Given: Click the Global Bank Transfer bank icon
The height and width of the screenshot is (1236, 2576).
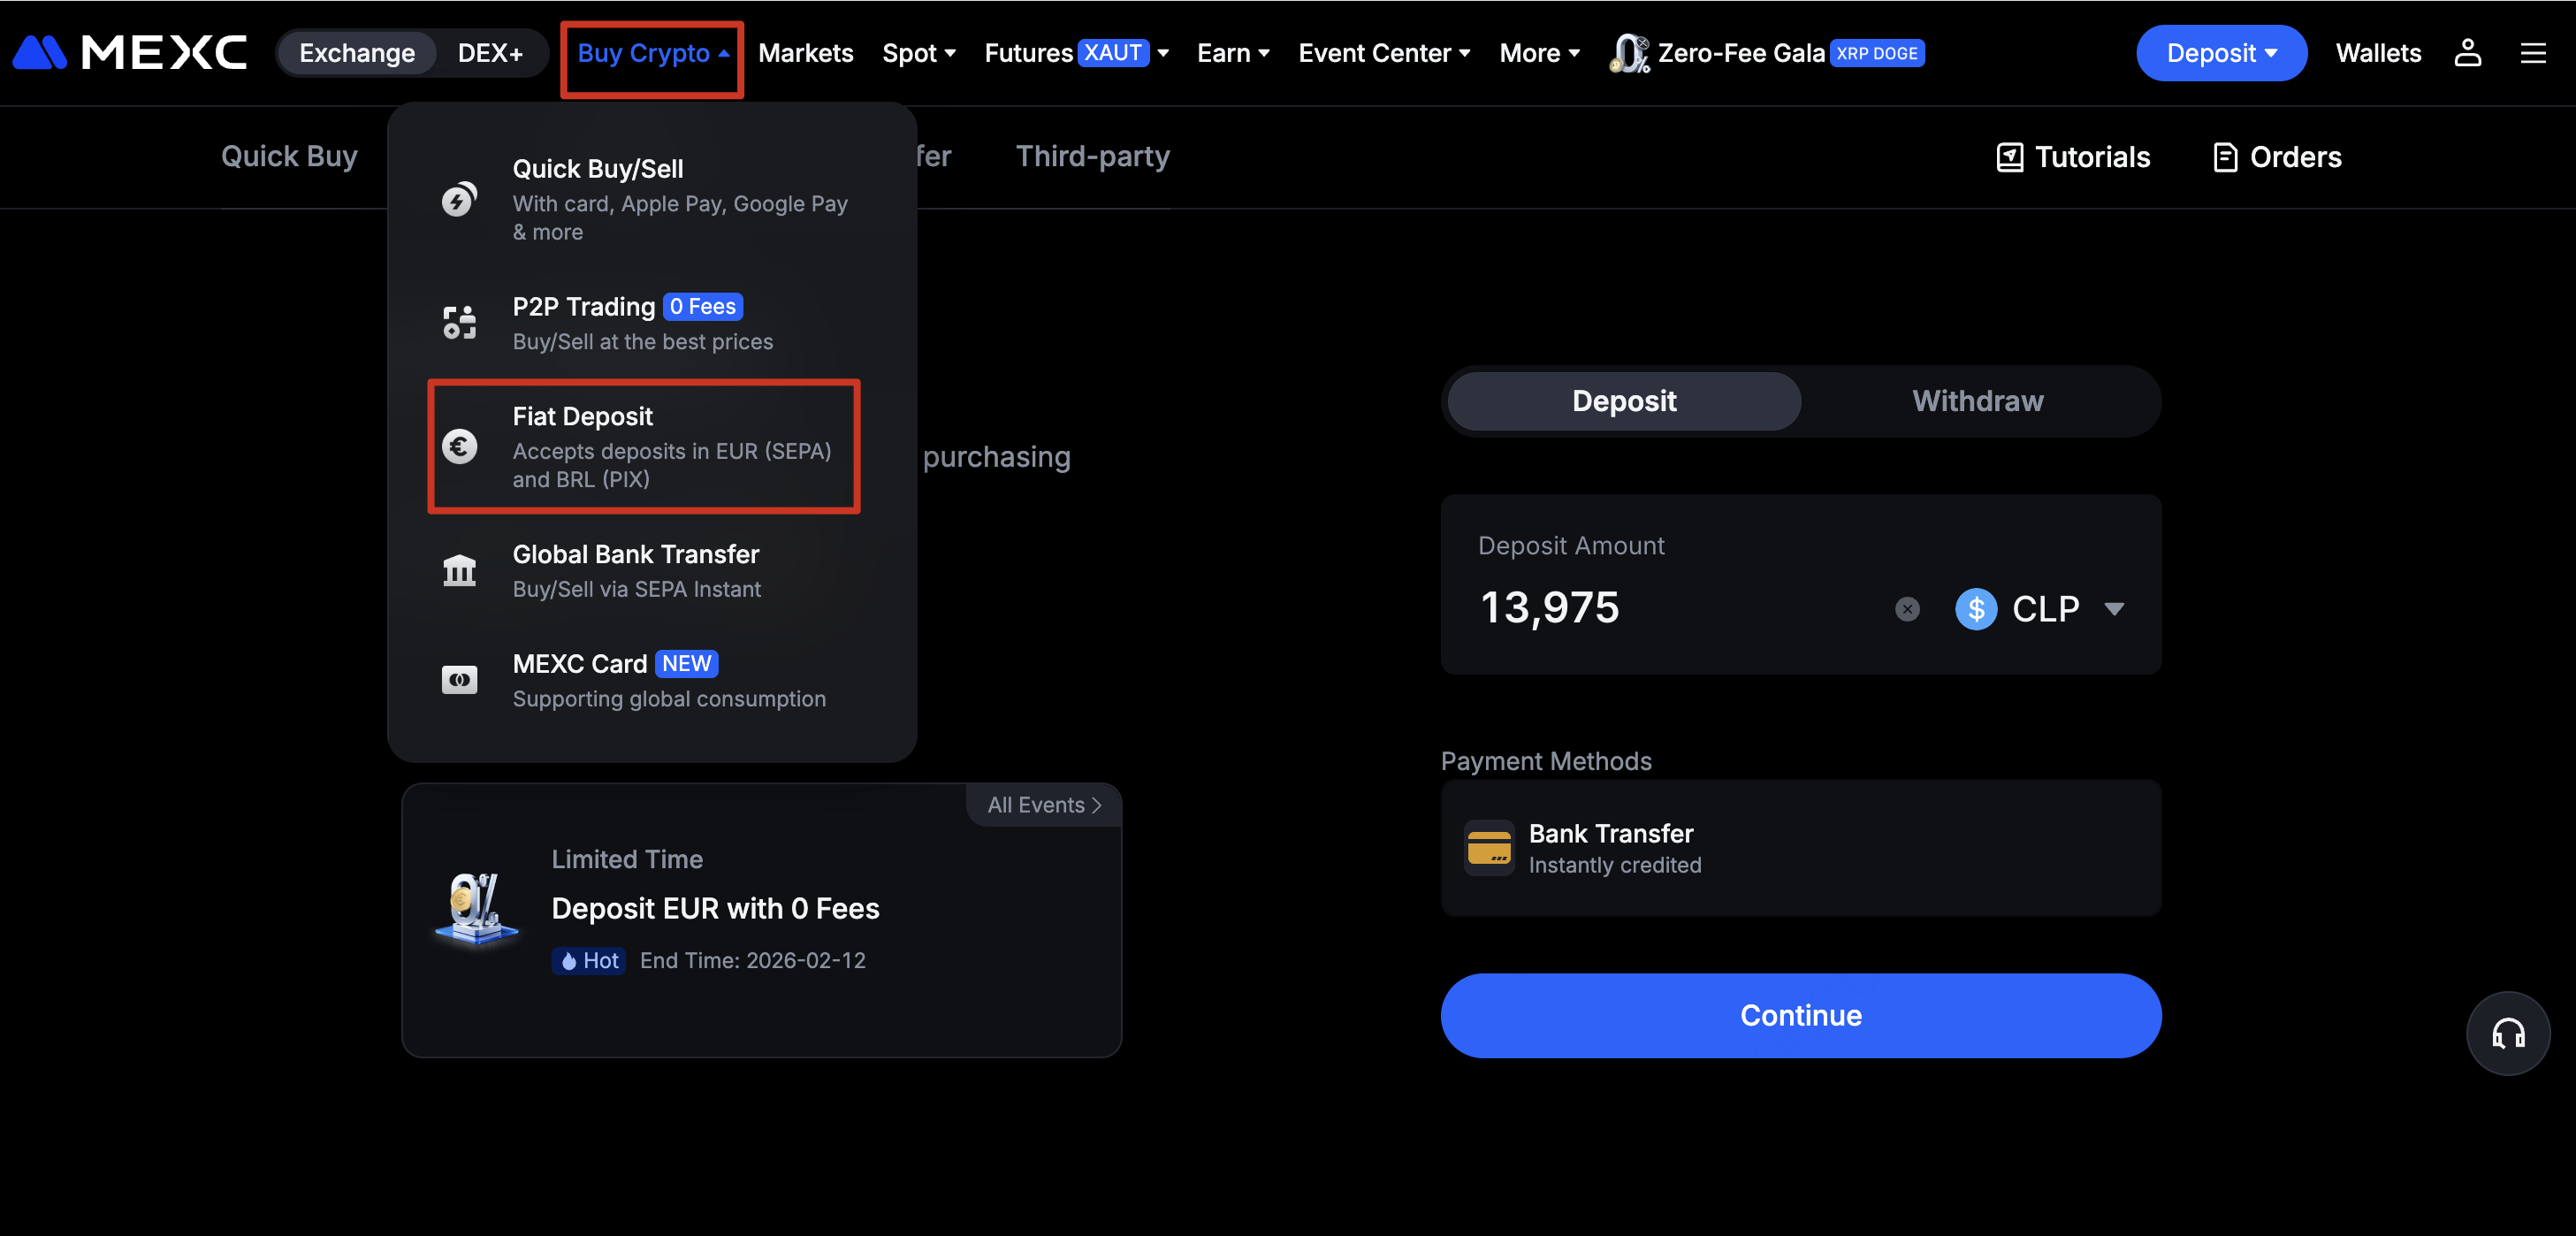Looking at the screenshot, I should pos(459,570).
